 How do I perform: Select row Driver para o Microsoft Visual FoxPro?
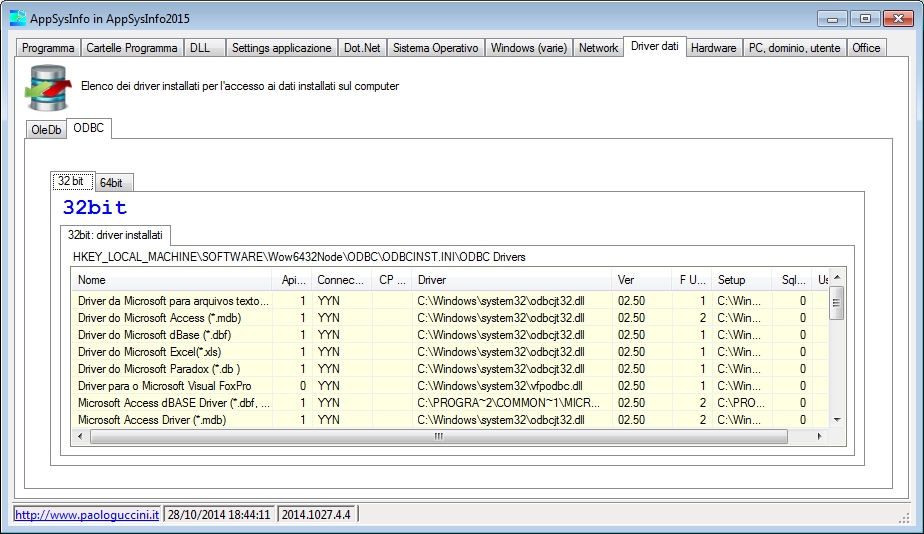(x=450, y=386)
